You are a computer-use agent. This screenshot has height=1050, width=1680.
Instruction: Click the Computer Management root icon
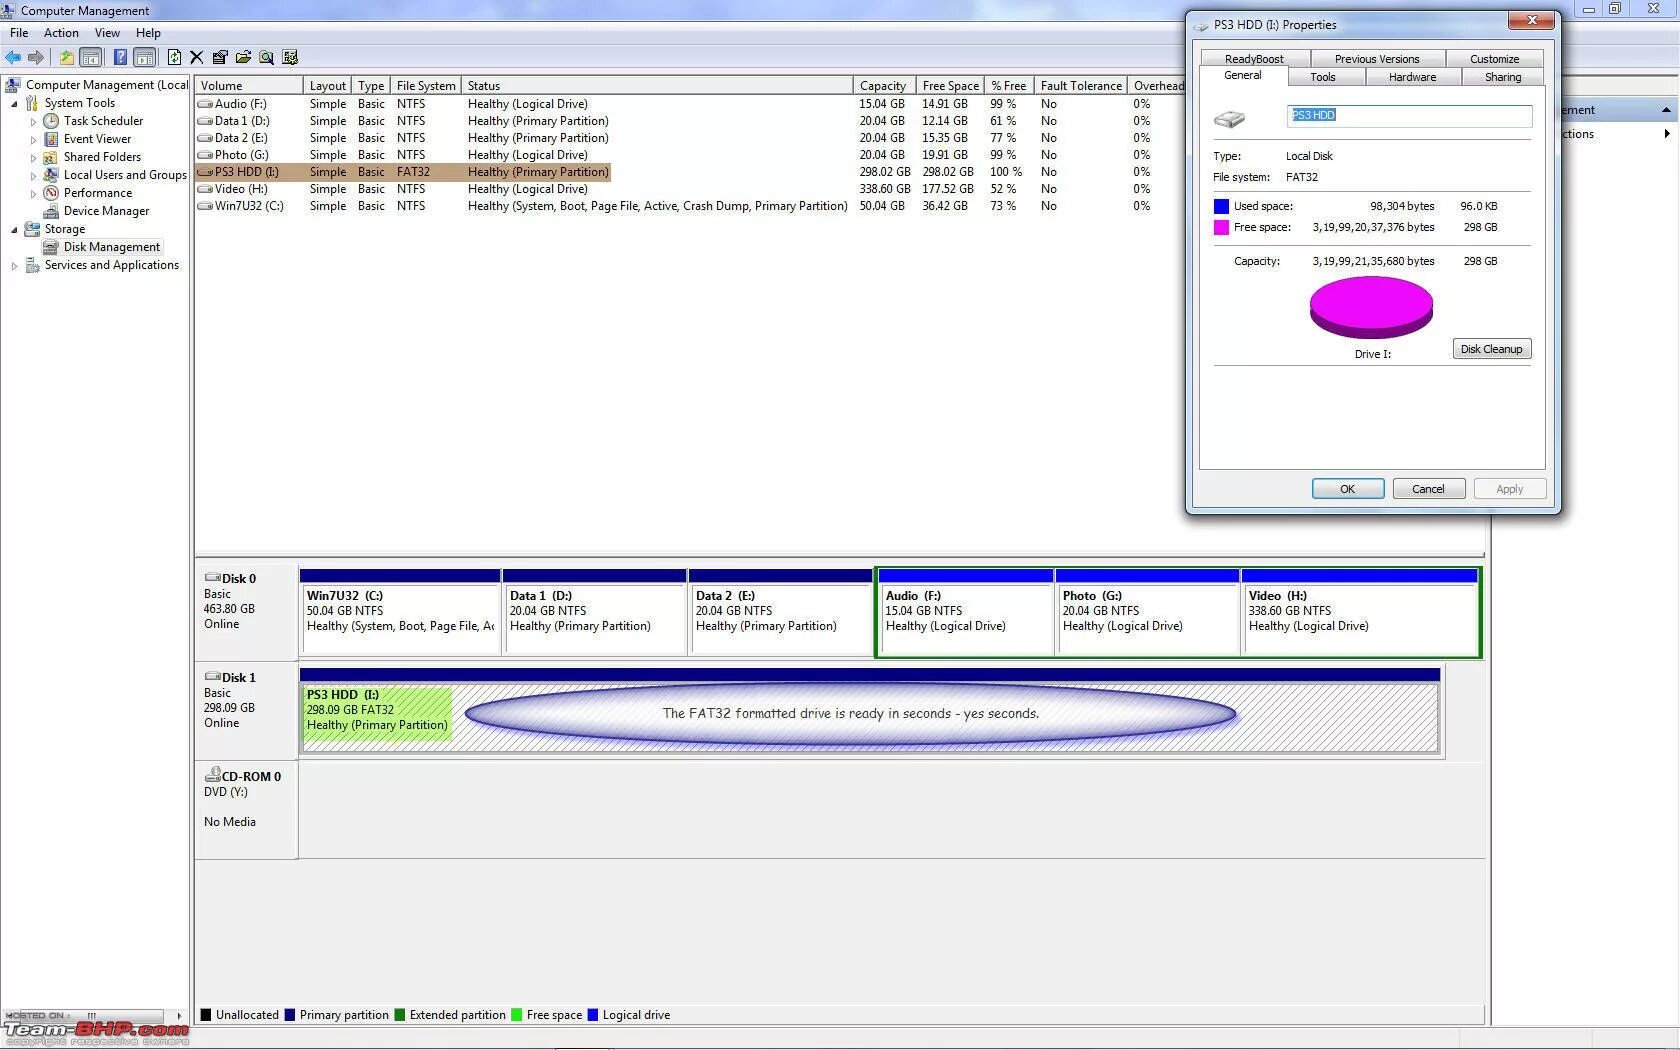click(x=13, y=85)
